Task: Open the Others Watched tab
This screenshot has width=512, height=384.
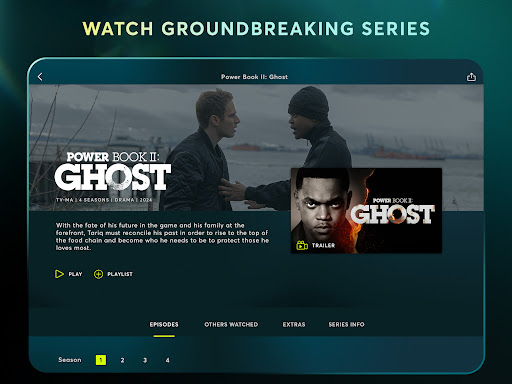Action: [x=231, y=325]
